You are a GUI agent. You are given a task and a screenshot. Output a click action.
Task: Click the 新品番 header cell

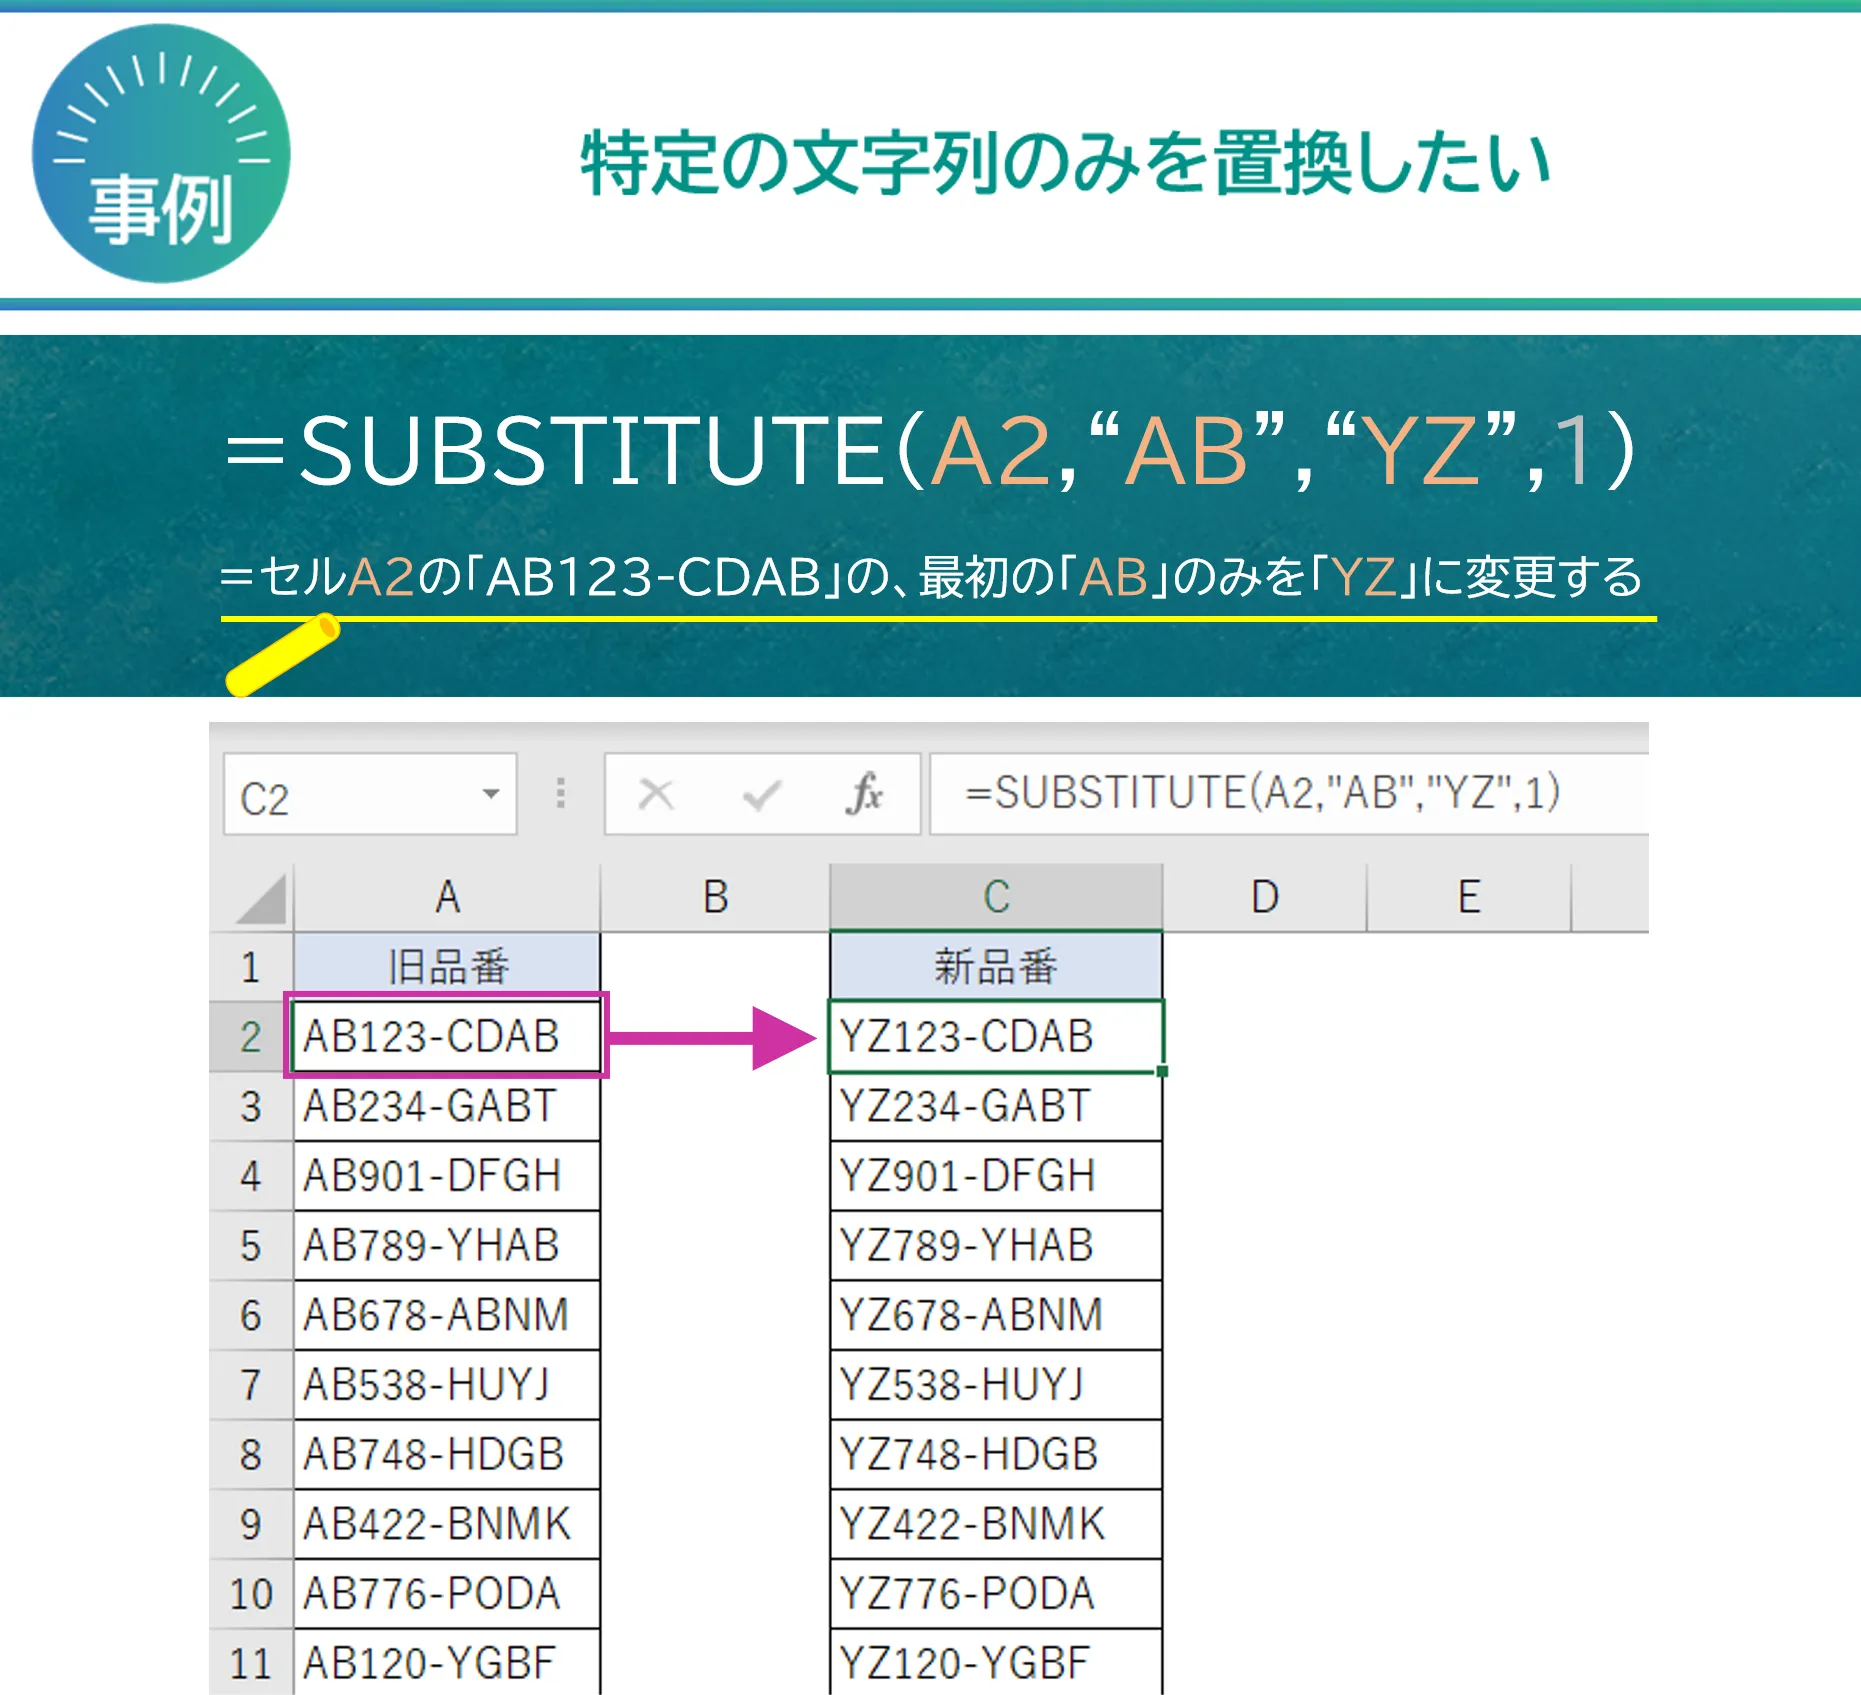pyautogui.click(x=996, y=967)
